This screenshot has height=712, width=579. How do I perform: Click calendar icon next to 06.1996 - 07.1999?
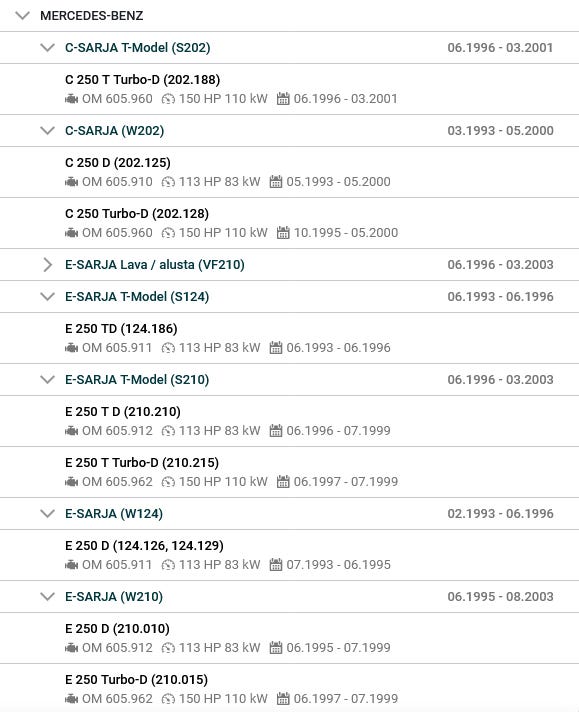tap(276, 431)
